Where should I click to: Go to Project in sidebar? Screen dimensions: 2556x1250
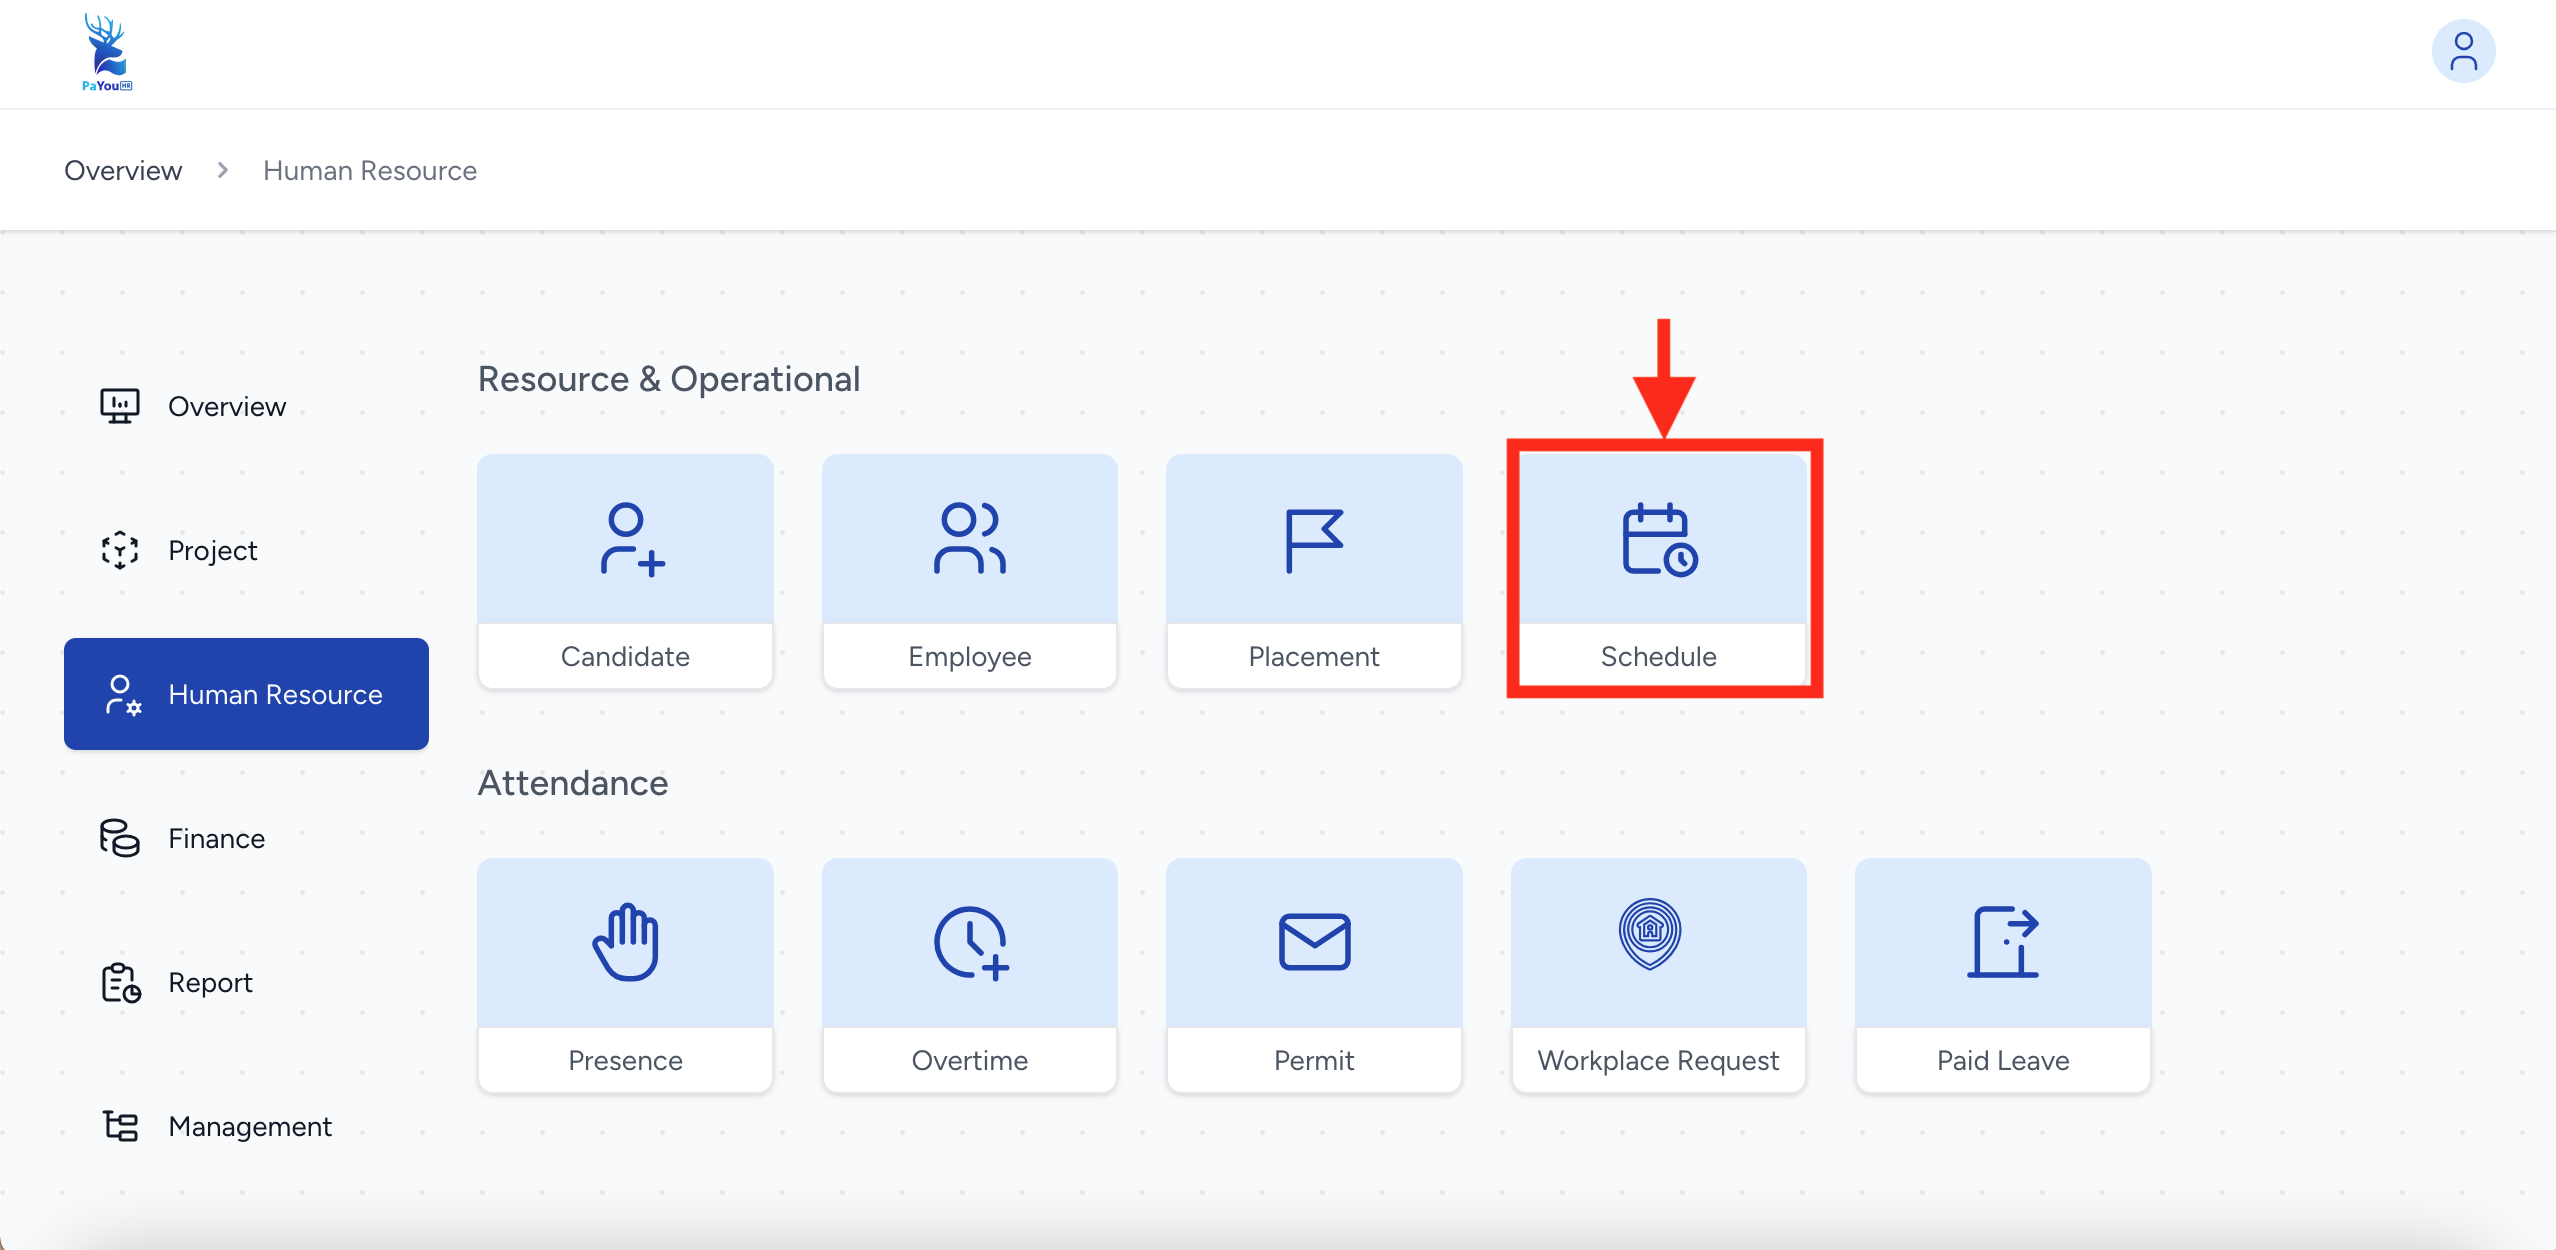[x=212, y=551]
